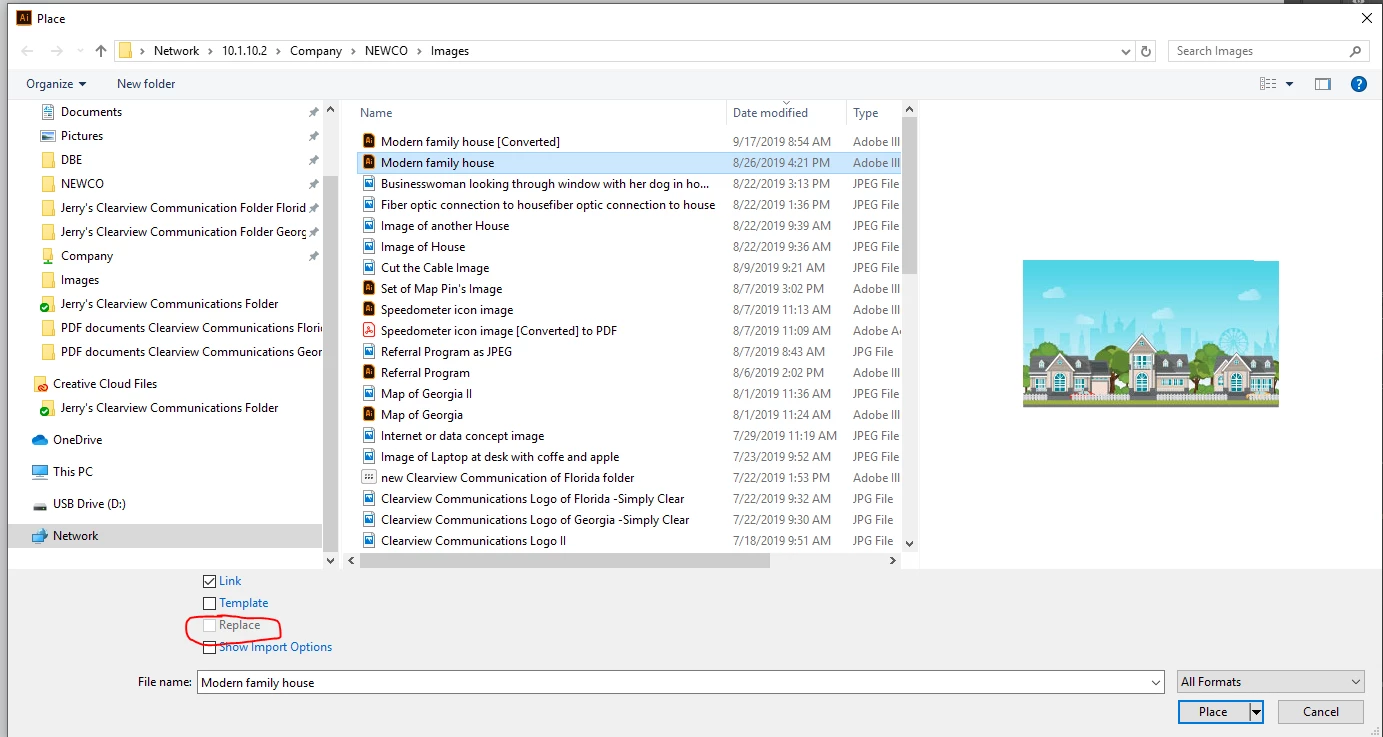Expand the address bar history dropdown
Viewport: 1383px width, 737px height.
[x=1127, y=51]
